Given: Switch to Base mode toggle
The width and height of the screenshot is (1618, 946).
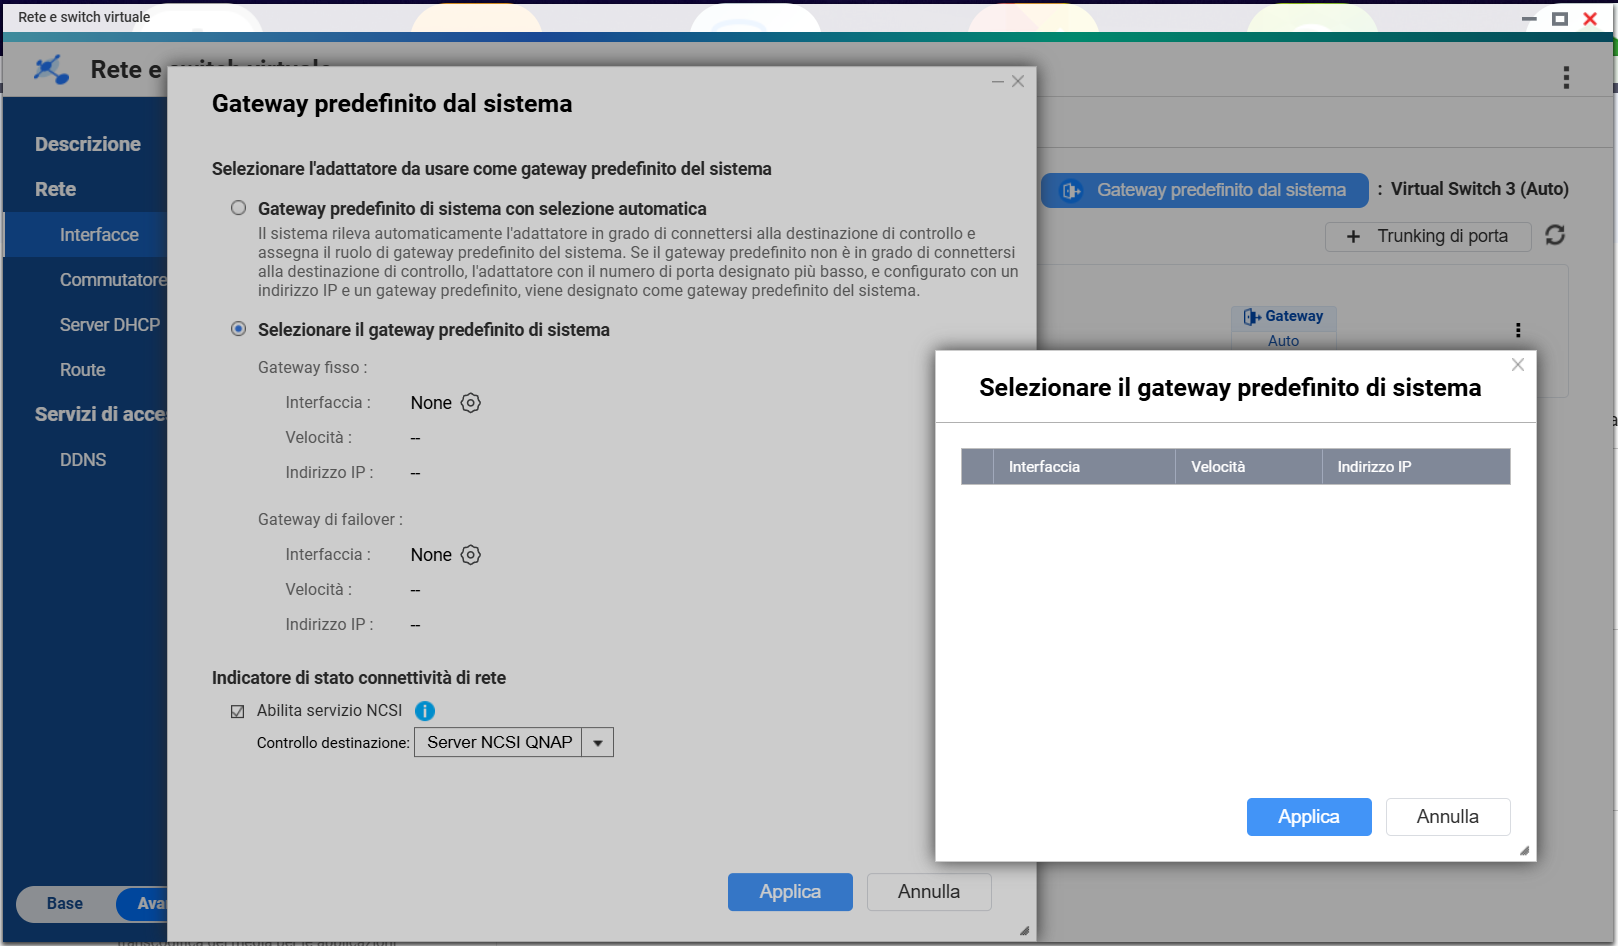Looking at the screenshot, I should click(65, 903).
